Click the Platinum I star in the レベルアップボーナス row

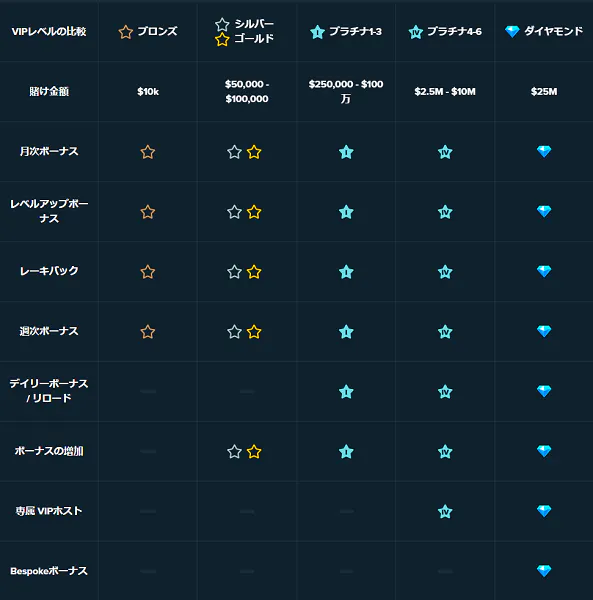point(346,212)
